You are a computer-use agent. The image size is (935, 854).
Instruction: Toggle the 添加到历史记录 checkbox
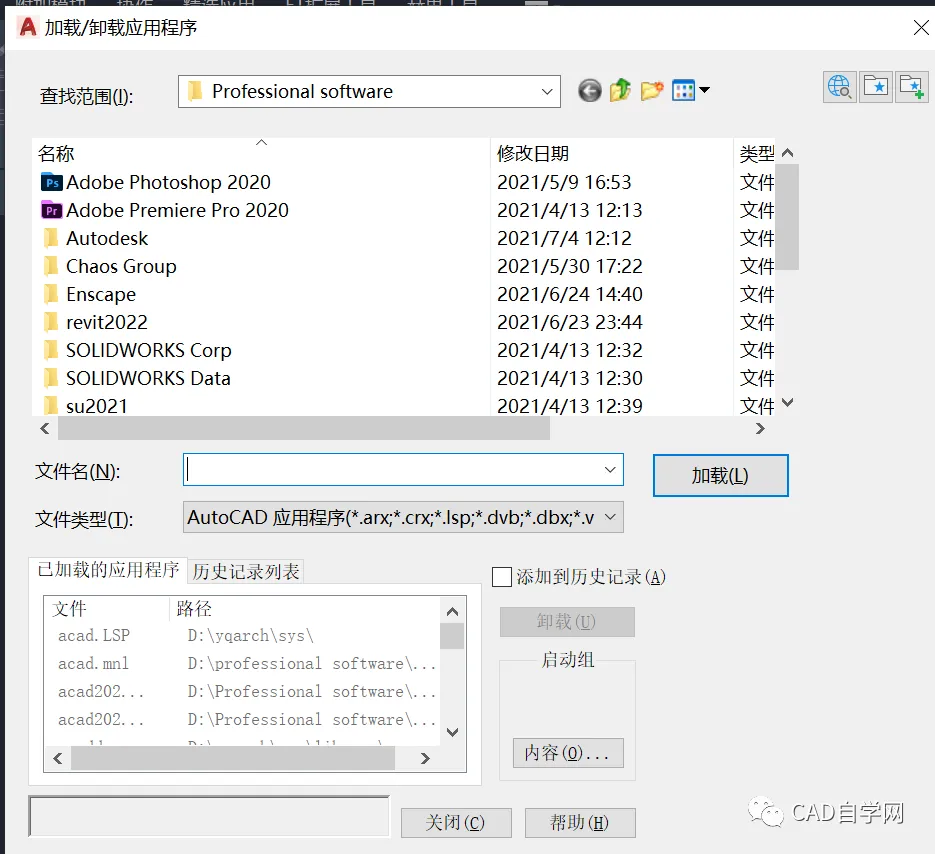(501, 577)
